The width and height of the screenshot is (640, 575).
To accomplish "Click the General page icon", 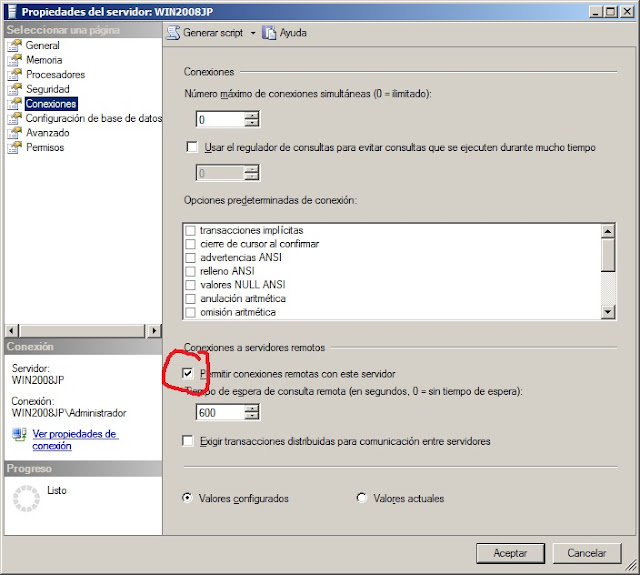I will tap(14, 45).
